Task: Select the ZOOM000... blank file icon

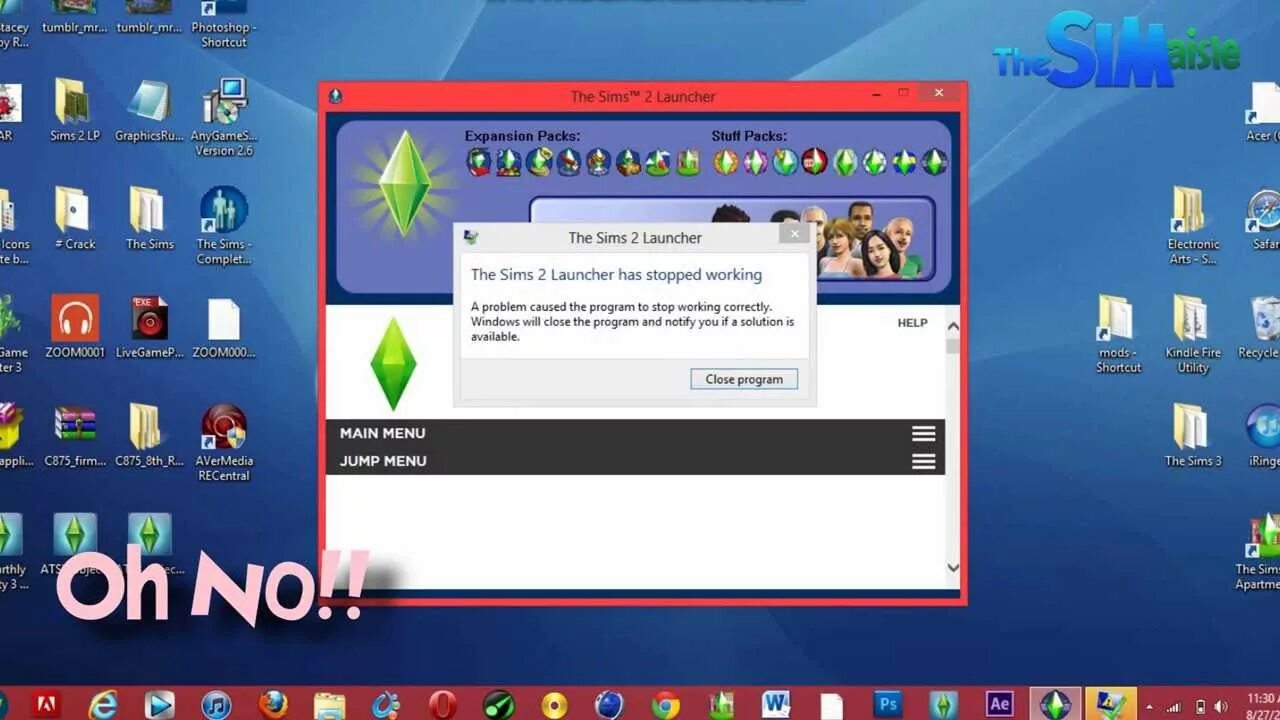Action: 224,327
